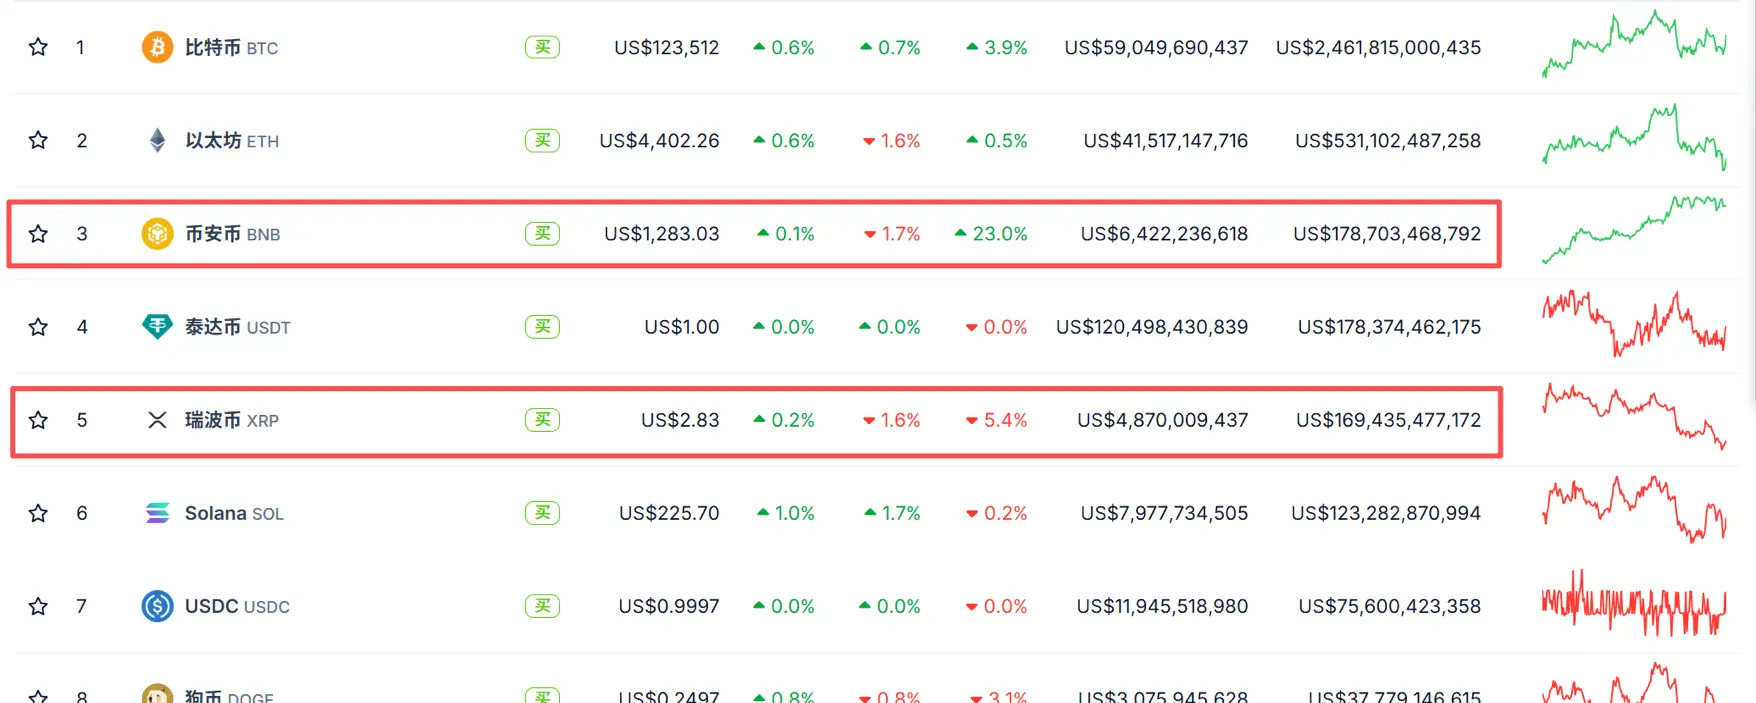
Task: Open Bitcoin 7-day sparkline chart
Action: point(1634,44)
